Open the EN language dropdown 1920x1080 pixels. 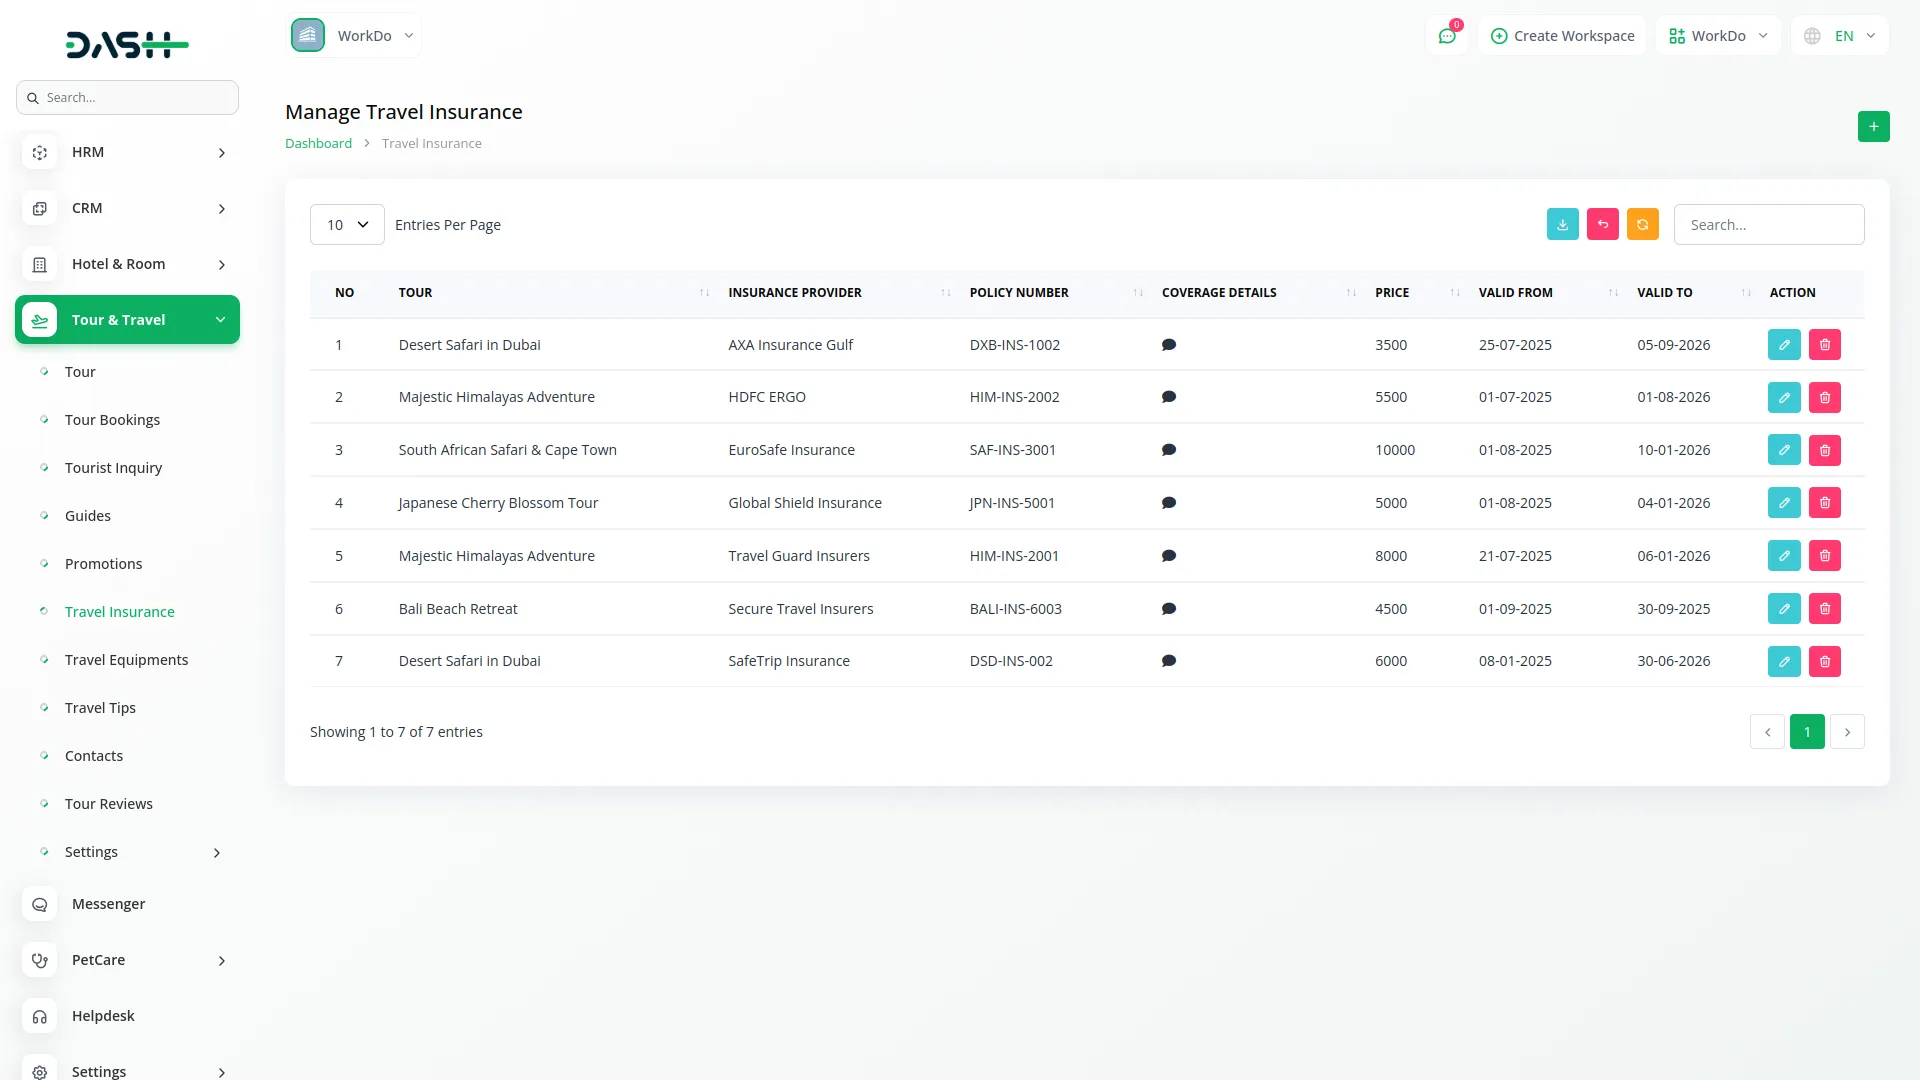pos(1841,36)
